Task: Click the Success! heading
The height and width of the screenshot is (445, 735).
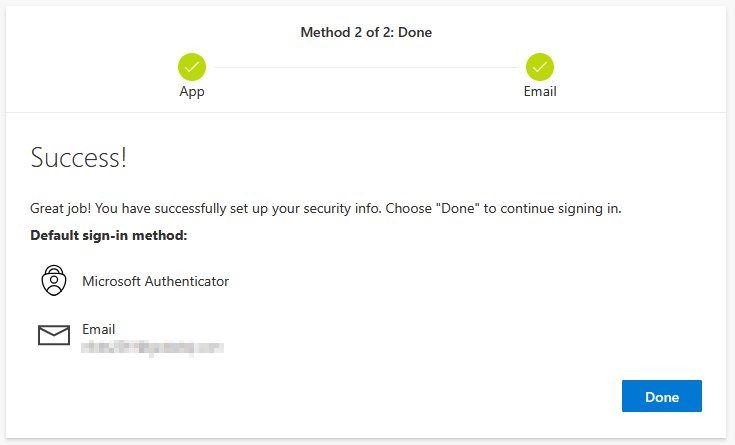Action: 79,158
